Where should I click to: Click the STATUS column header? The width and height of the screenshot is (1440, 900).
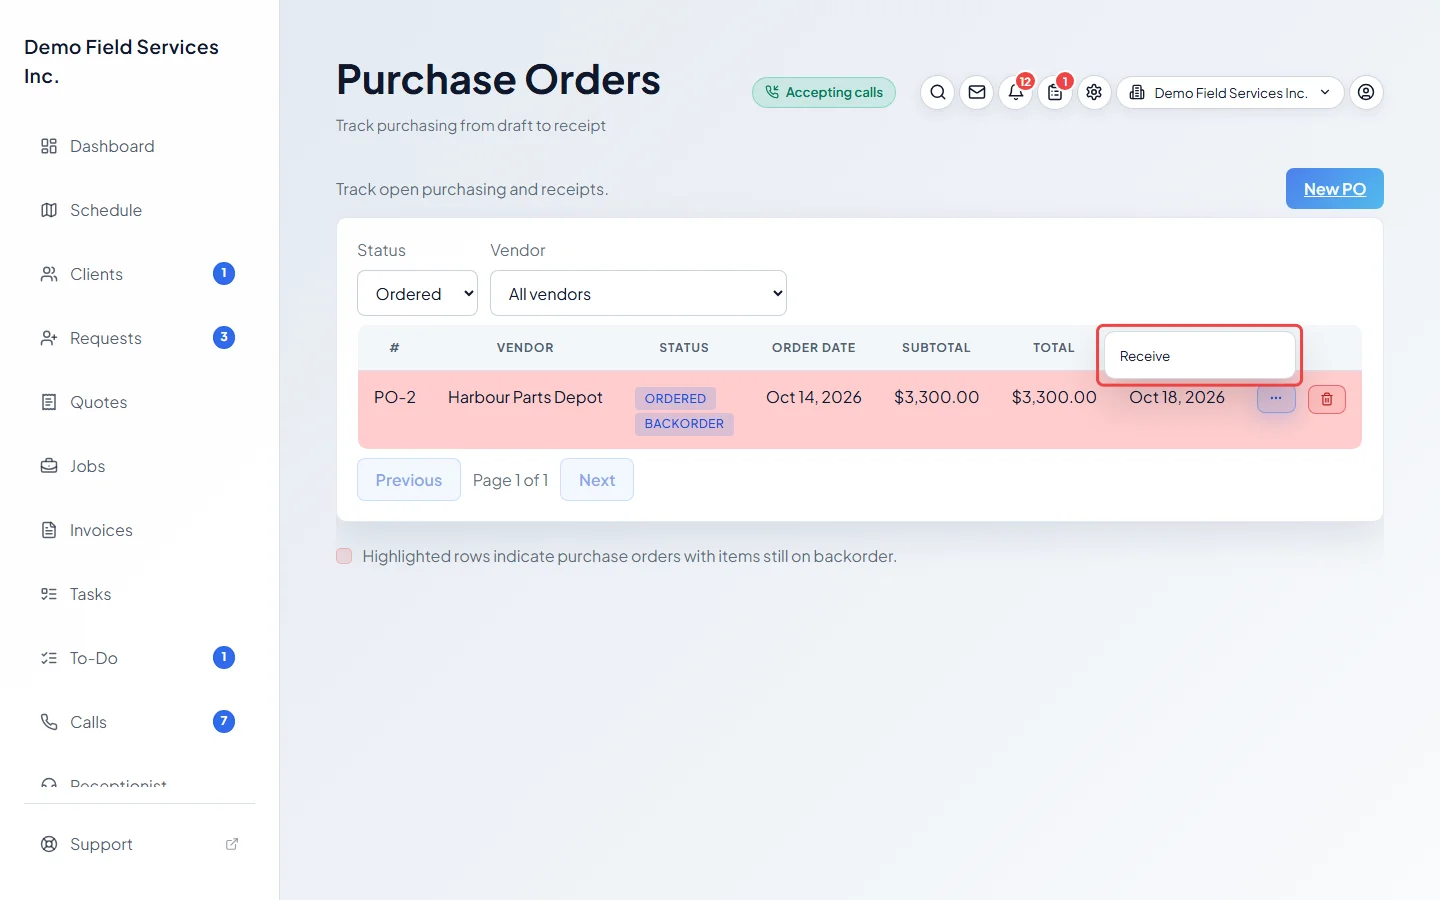[684, 348]
